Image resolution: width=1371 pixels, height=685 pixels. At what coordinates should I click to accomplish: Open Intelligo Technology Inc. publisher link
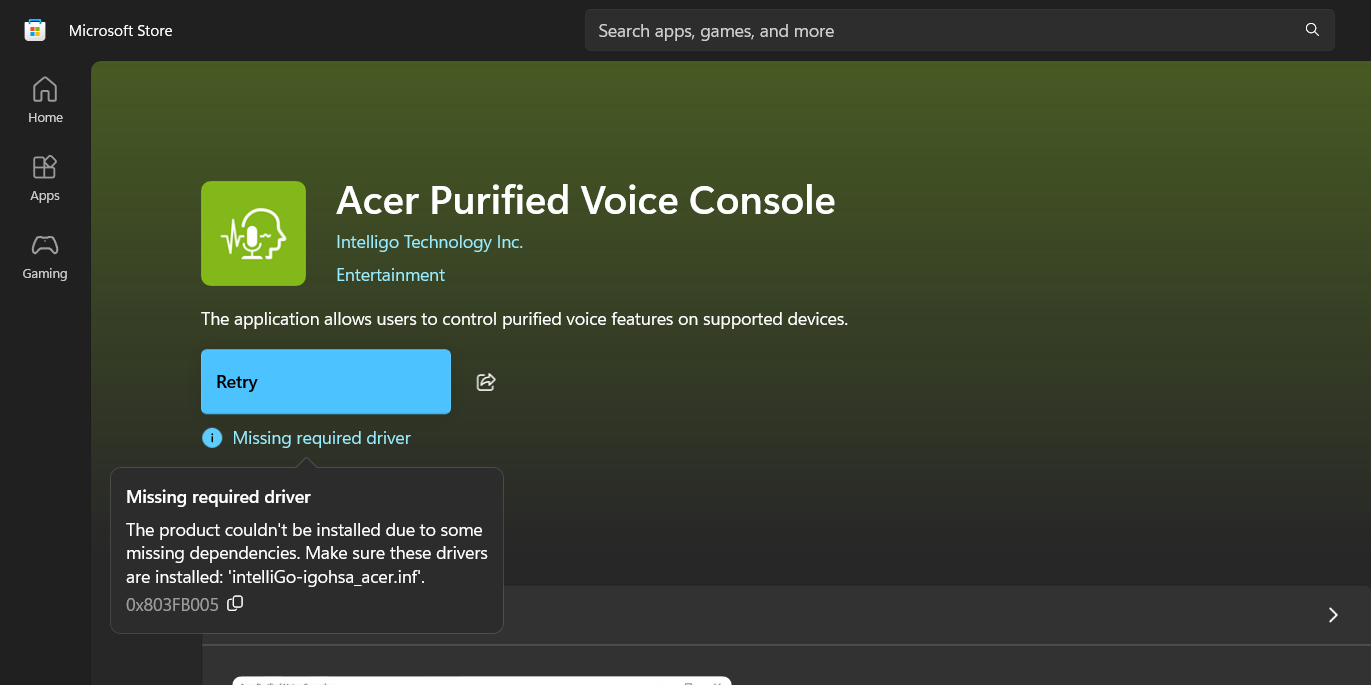click(x=429, y=242)
